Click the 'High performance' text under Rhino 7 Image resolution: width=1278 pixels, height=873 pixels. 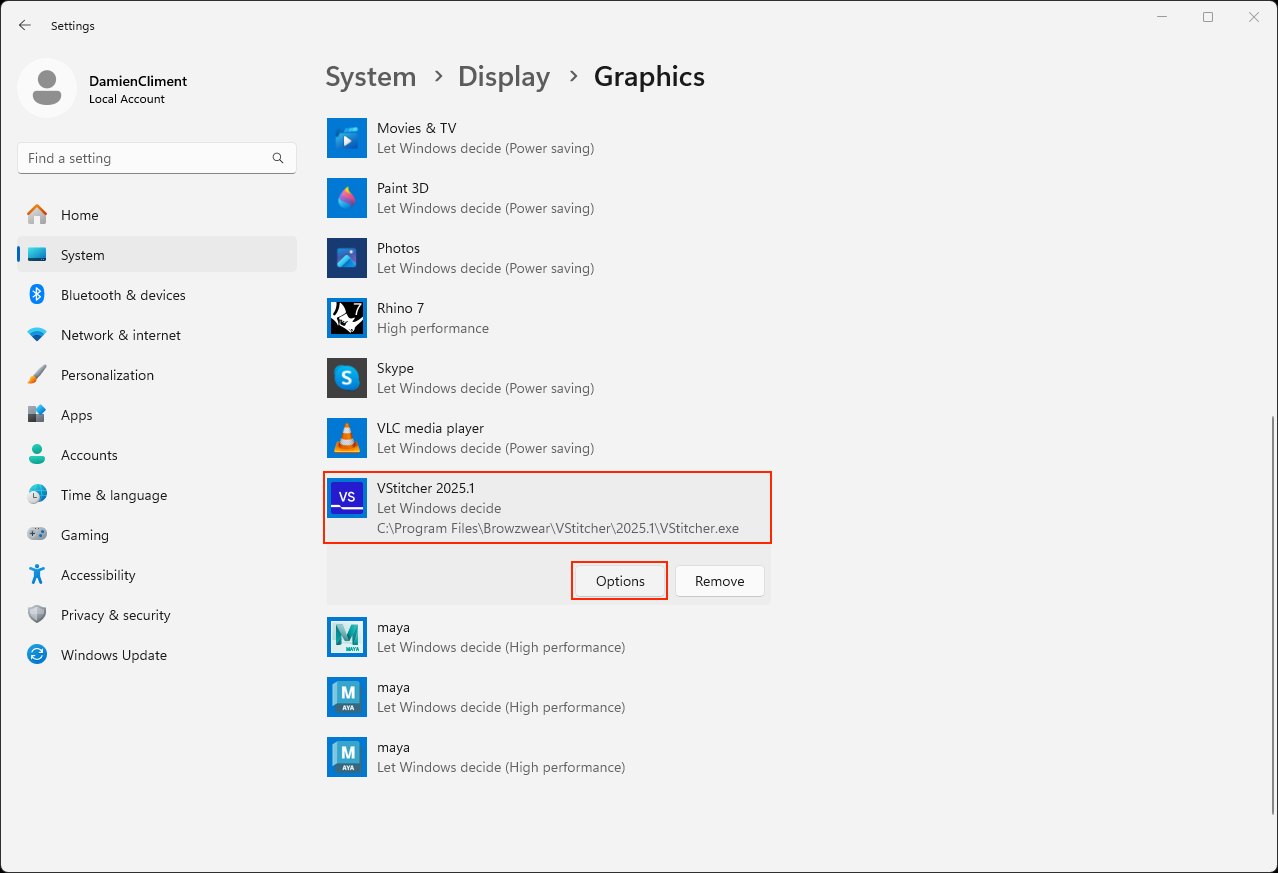(433, 328)
